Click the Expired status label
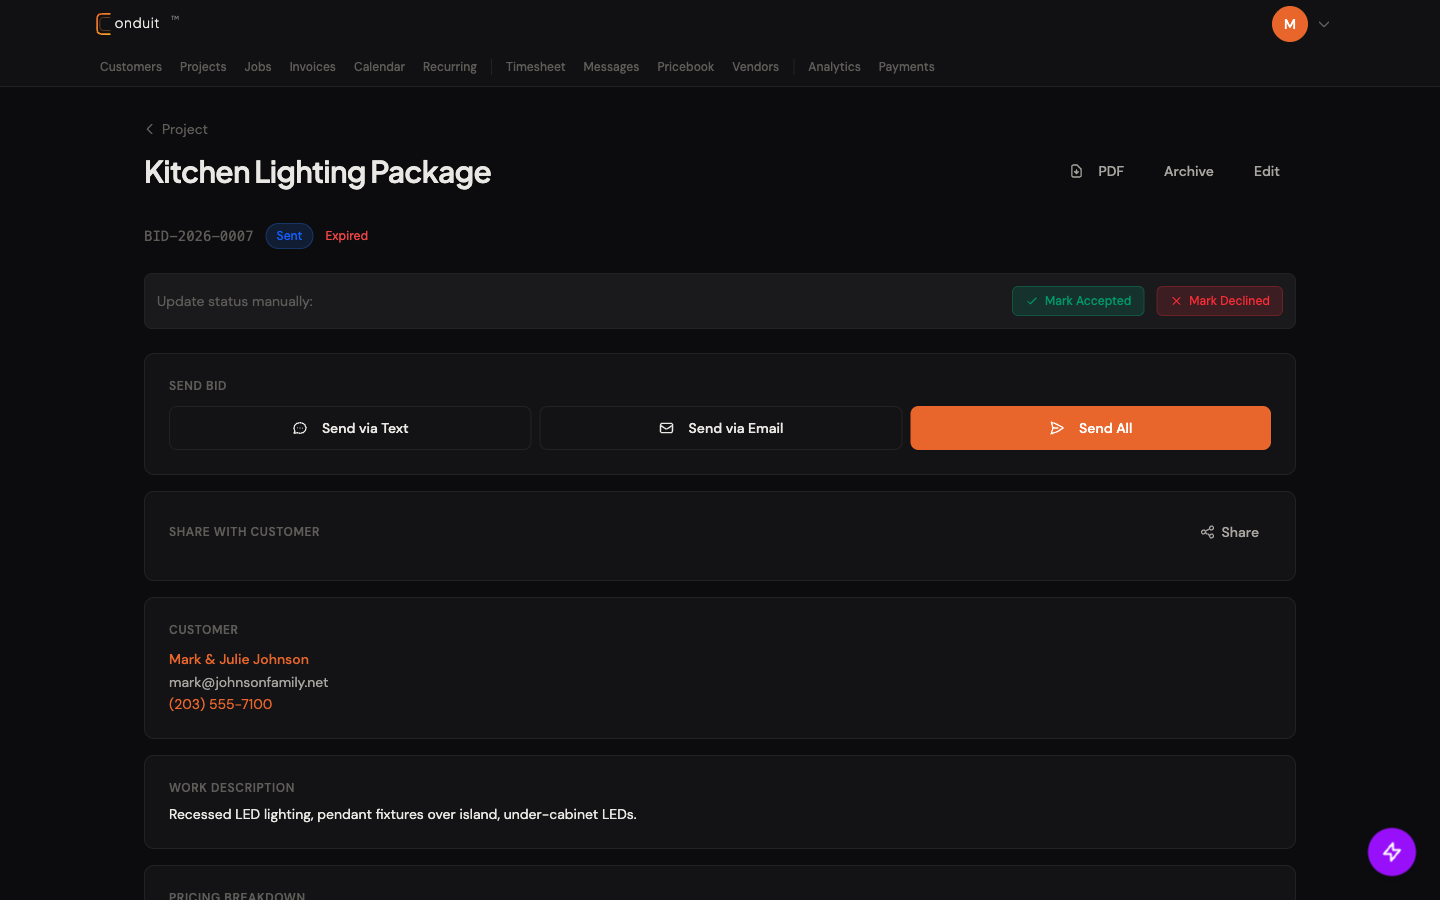 click(346, 236)
